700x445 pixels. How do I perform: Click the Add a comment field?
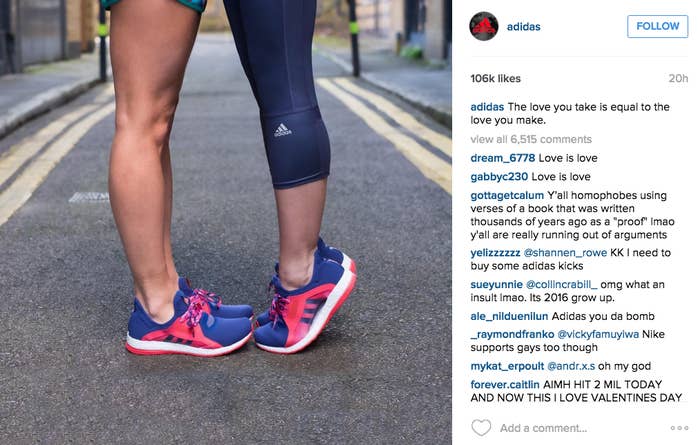[543, 428]
